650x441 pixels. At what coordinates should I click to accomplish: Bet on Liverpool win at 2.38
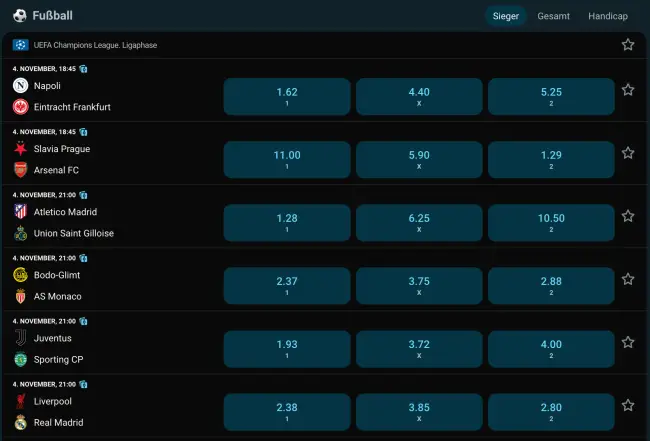point(287,412)
